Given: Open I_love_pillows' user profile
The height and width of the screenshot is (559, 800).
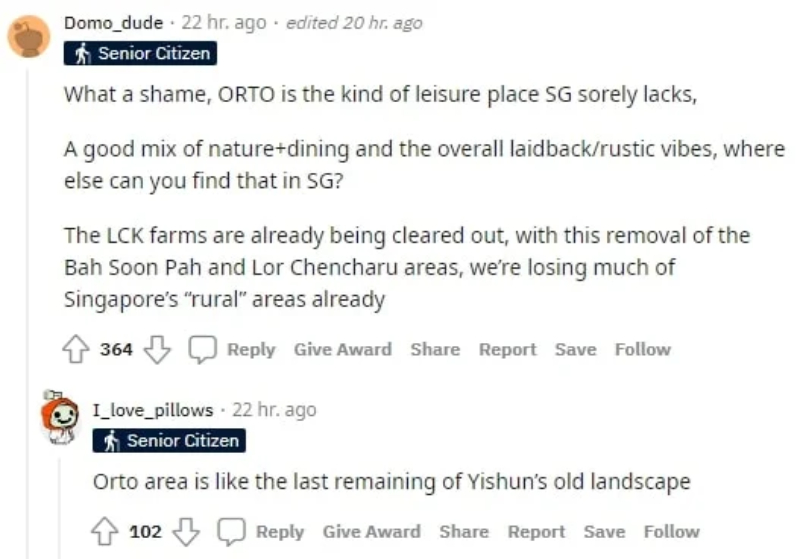Looking at the screenshot, I should tap(152, 410).
